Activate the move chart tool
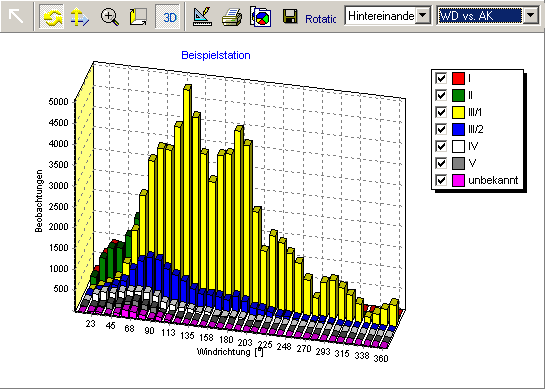The width and height of the screenshot is (545, 389). [x=80, y=16]
